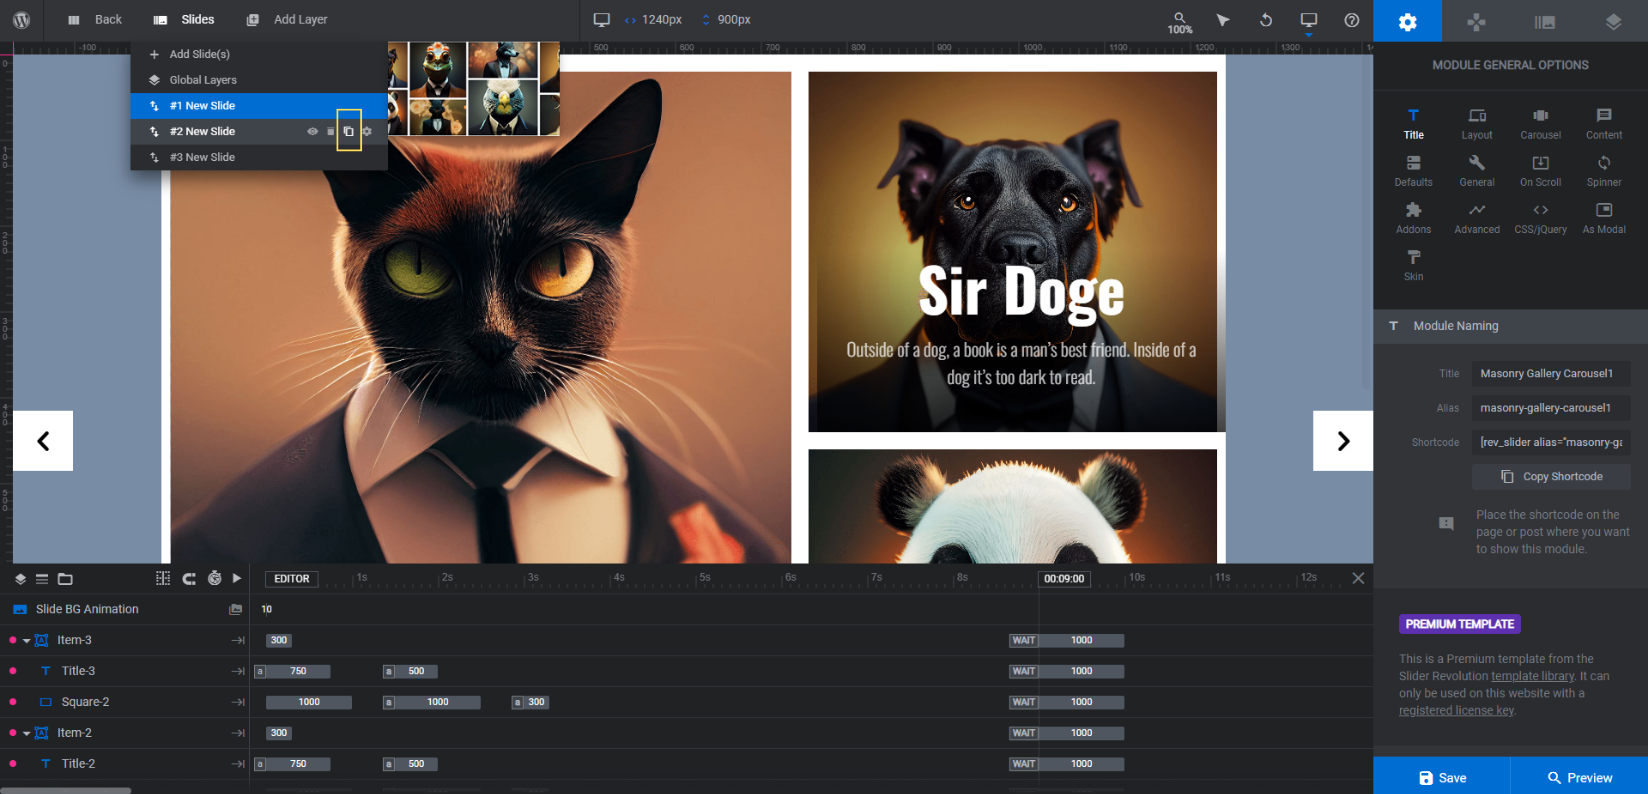
Task: Open the Defaults settings icon
Action: (x=1413, y=171)
